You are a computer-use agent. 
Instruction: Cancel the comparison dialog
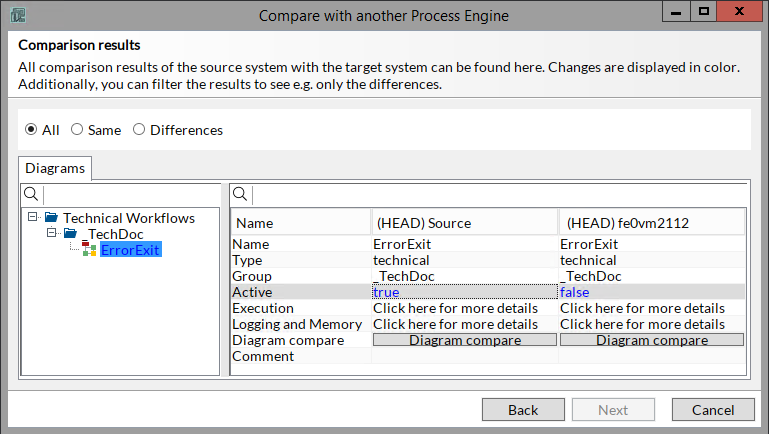(713, 410)
